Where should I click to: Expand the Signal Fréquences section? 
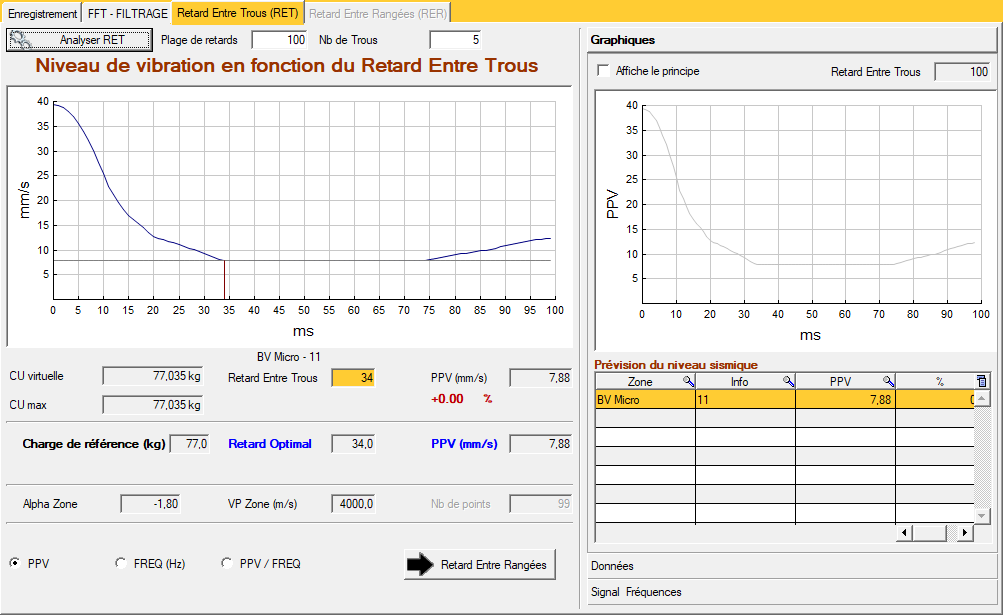coord(794,592)
